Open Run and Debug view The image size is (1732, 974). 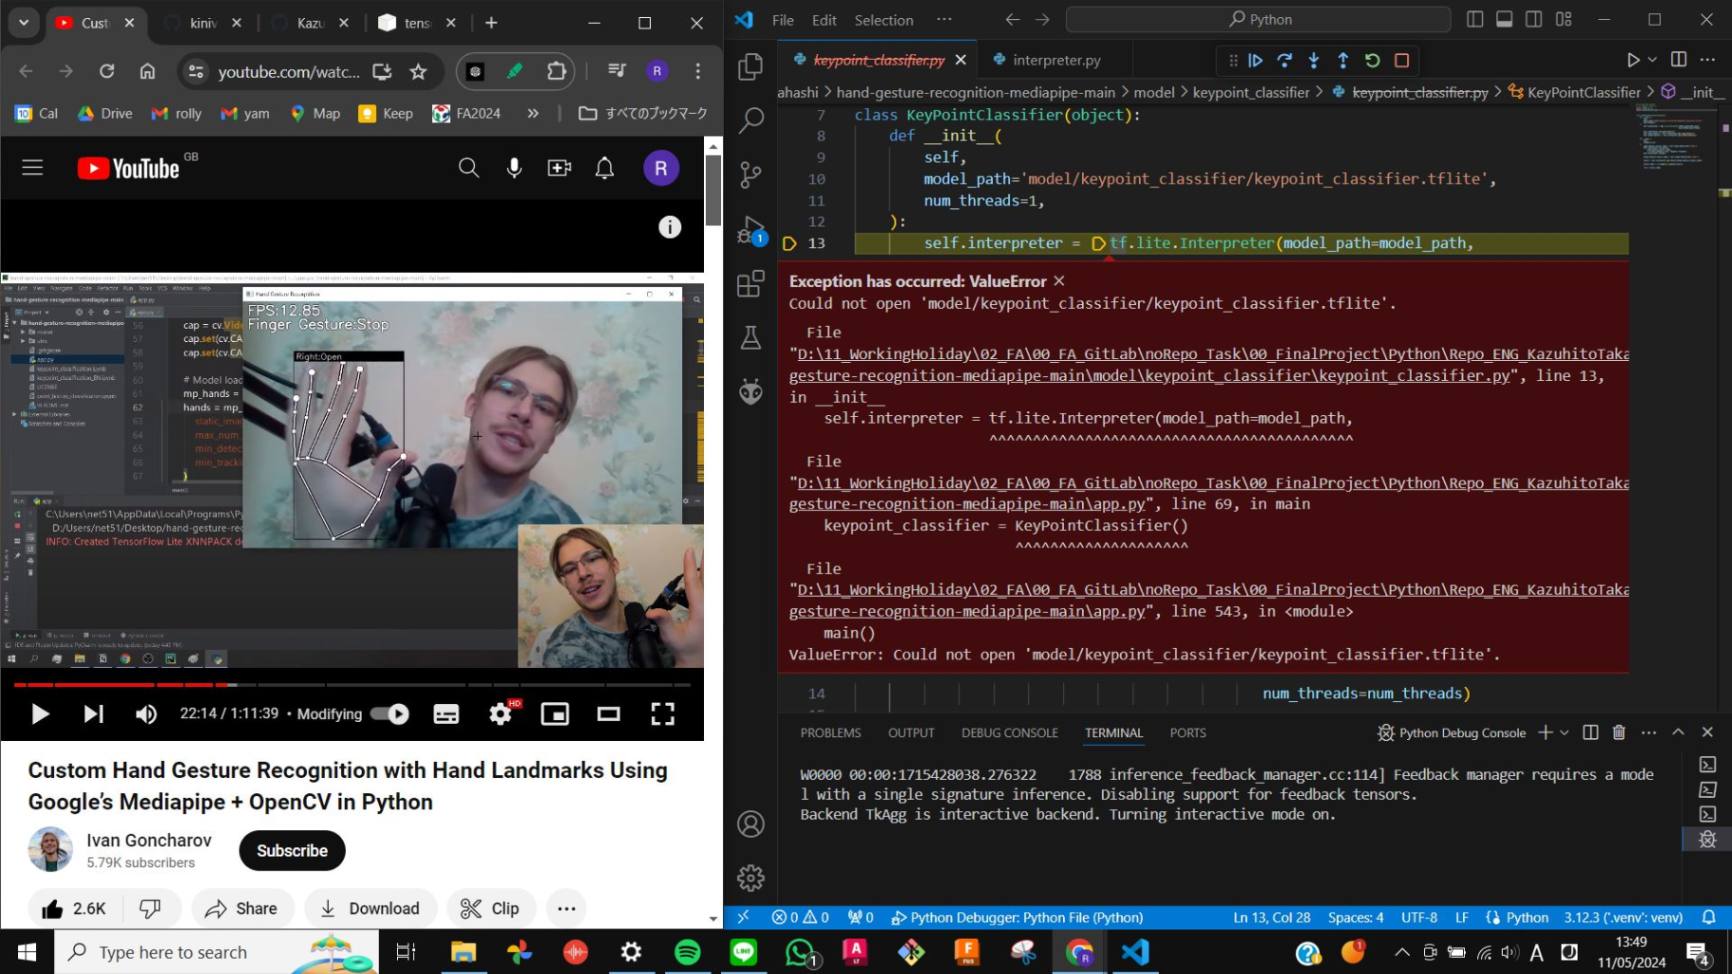point(750,231)
